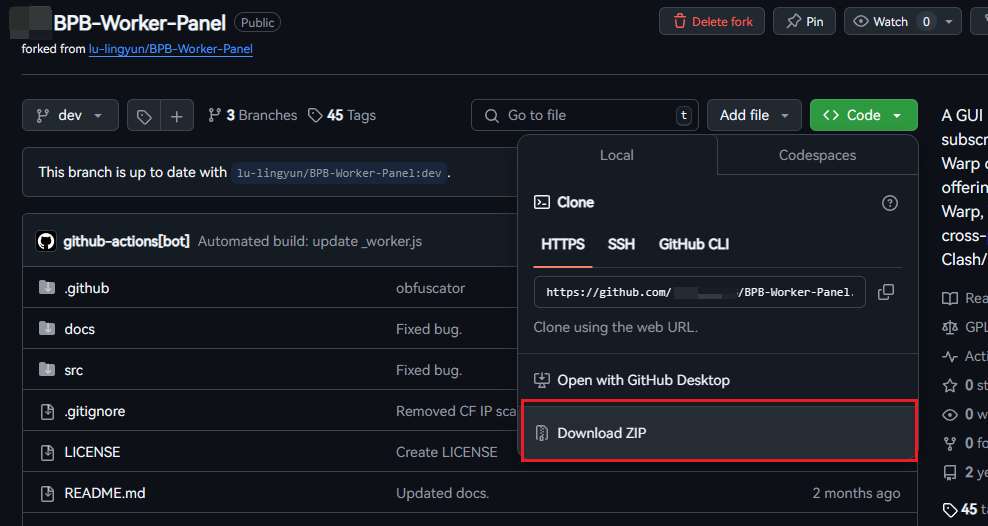Click the Go to file search field
The width and height of the screenshot is (988, 526).
(x=585, y=115)
